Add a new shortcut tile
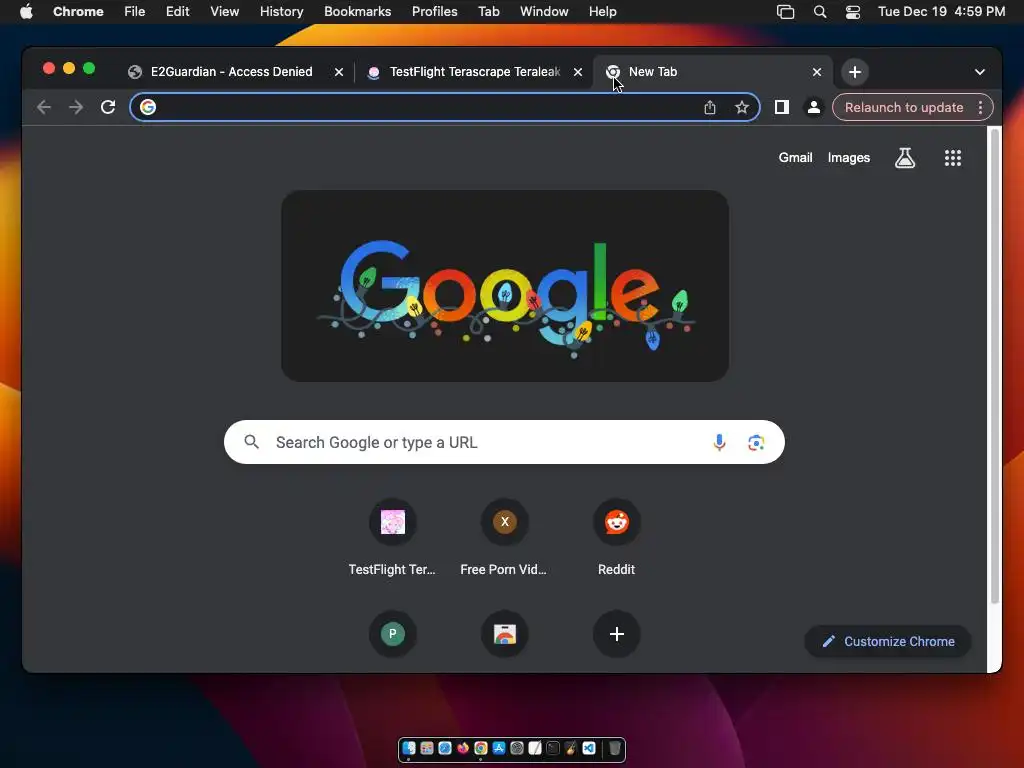Screen dimensions: 1024x768 [616, 633]
